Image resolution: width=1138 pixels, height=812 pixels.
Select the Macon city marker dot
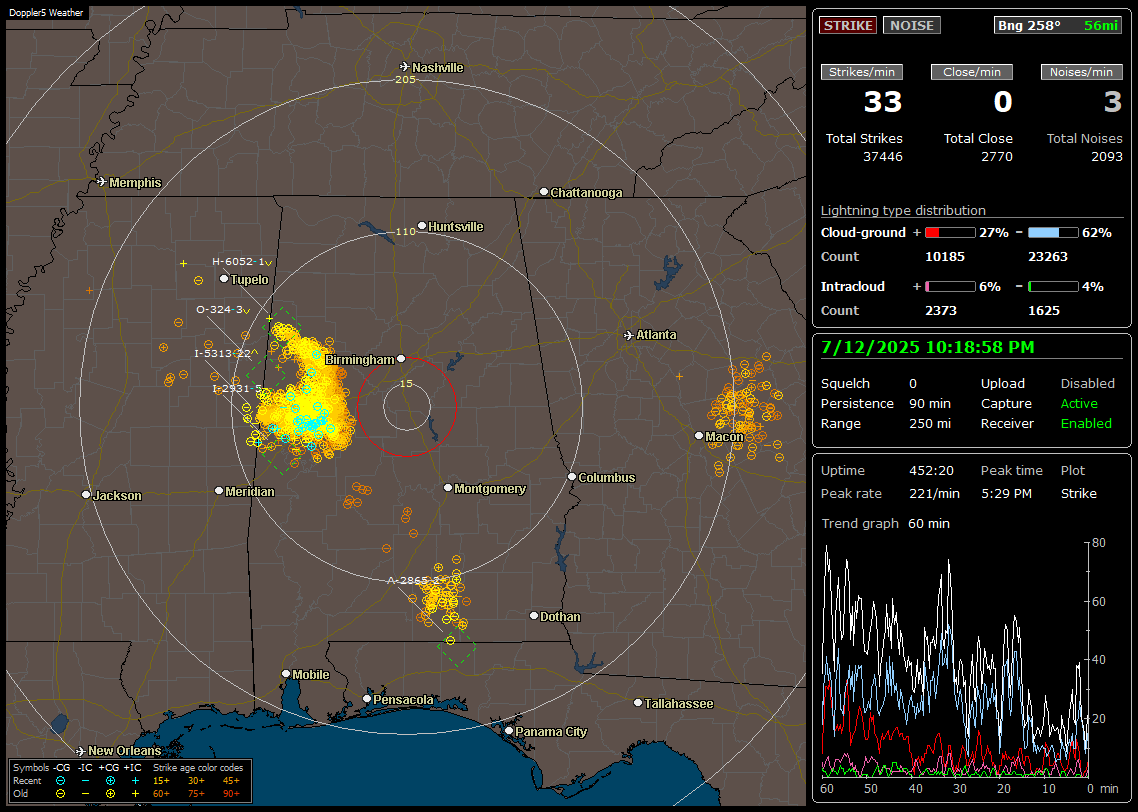tap(699, 435)
